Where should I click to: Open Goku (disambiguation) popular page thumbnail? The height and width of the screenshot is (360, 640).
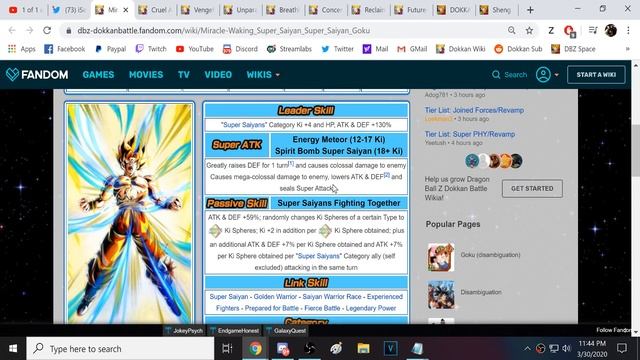(441, 257)
